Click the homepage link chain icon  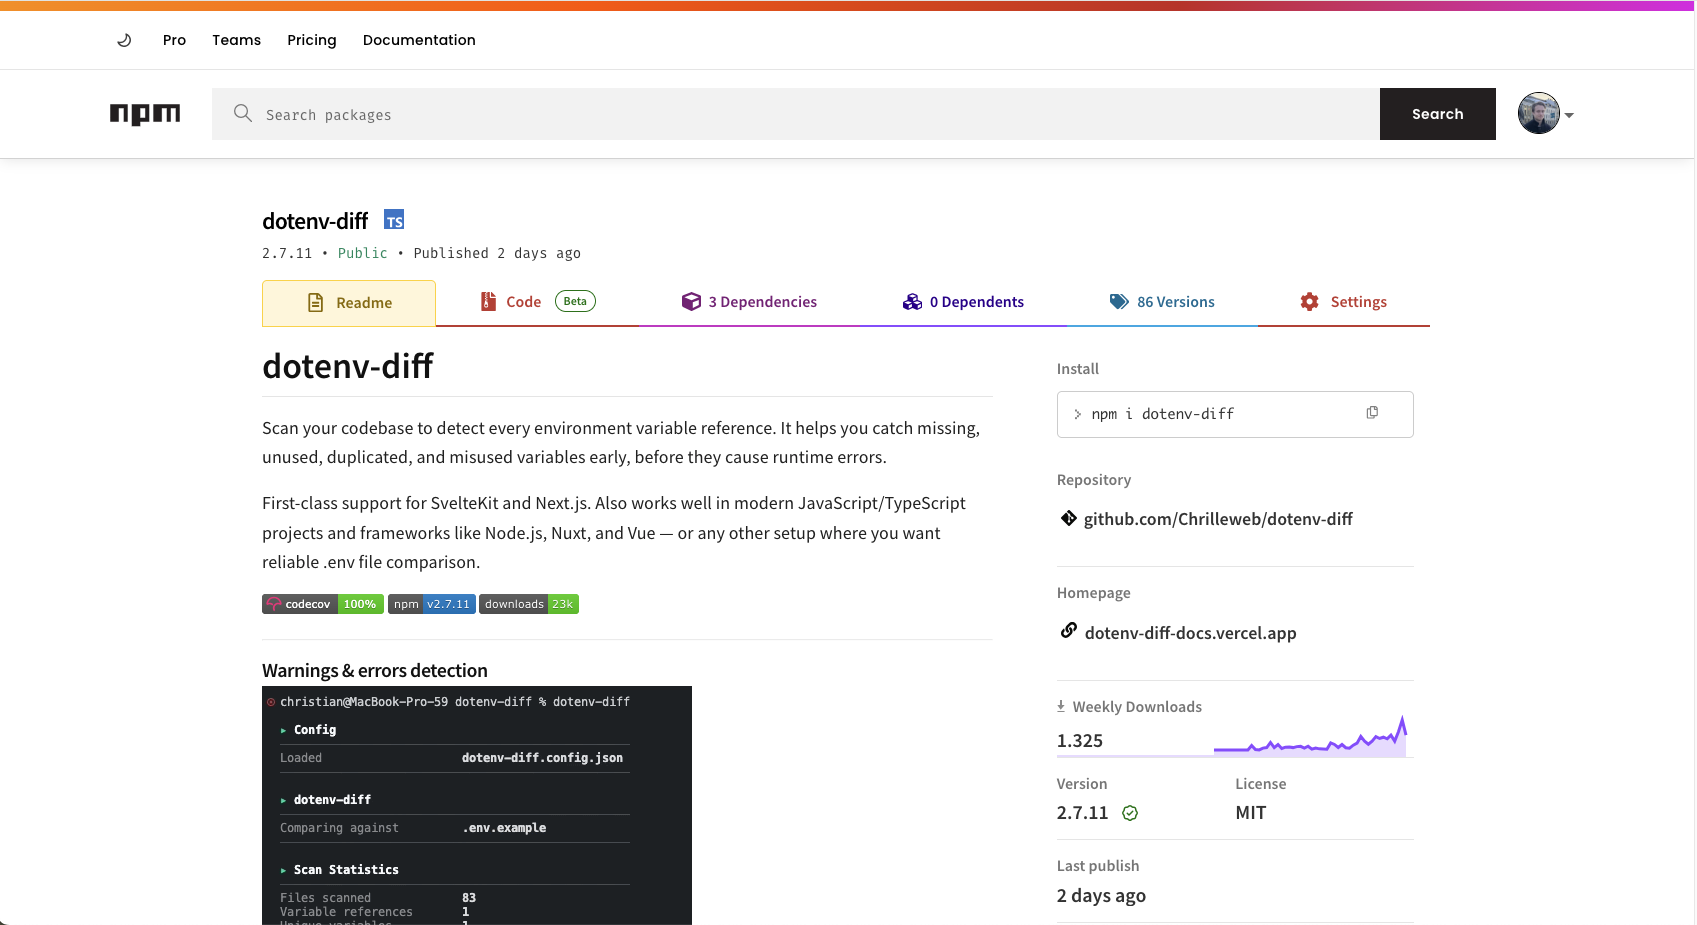(1069, 630)
